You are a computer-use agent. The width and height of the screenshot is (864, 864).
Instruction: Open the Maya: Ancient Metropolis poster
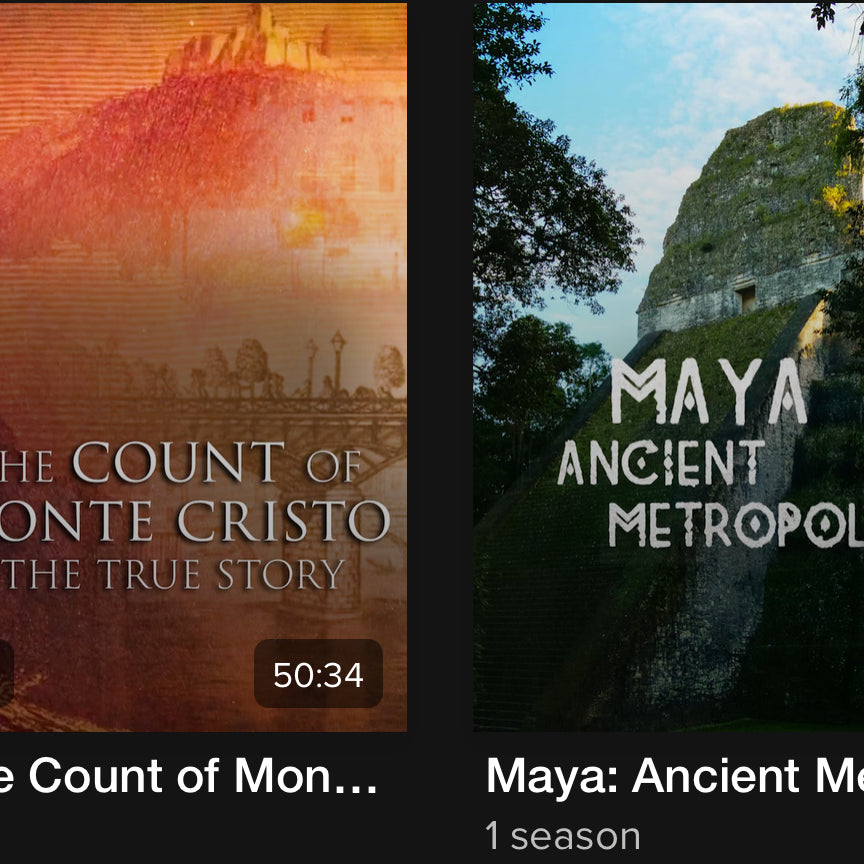pyautogui.click(x=668, y=368)
